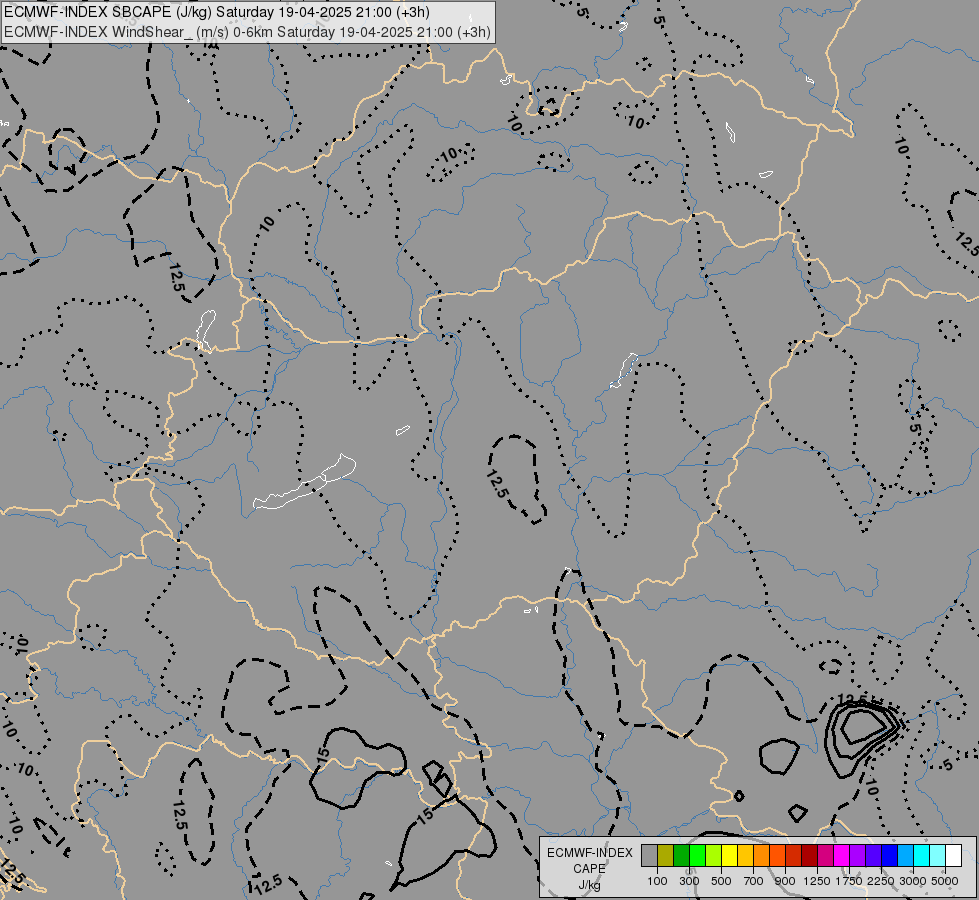Click the amber legend swatch
The width and height of the screenshot is (979, 900).
(x=745, y=855)
